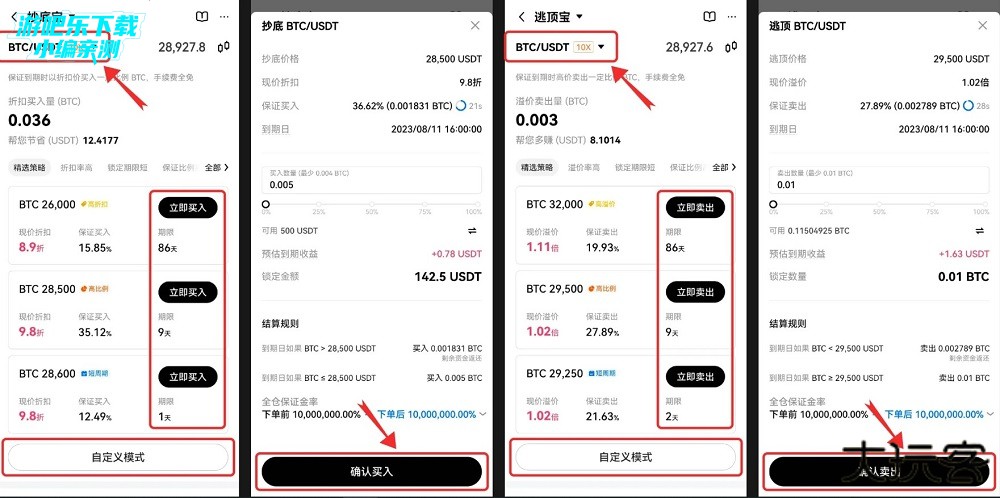Expand the 逃顶宝 title dropdown arrow
This screenshot has width=1000, height=498.
(x=579, y=17)
